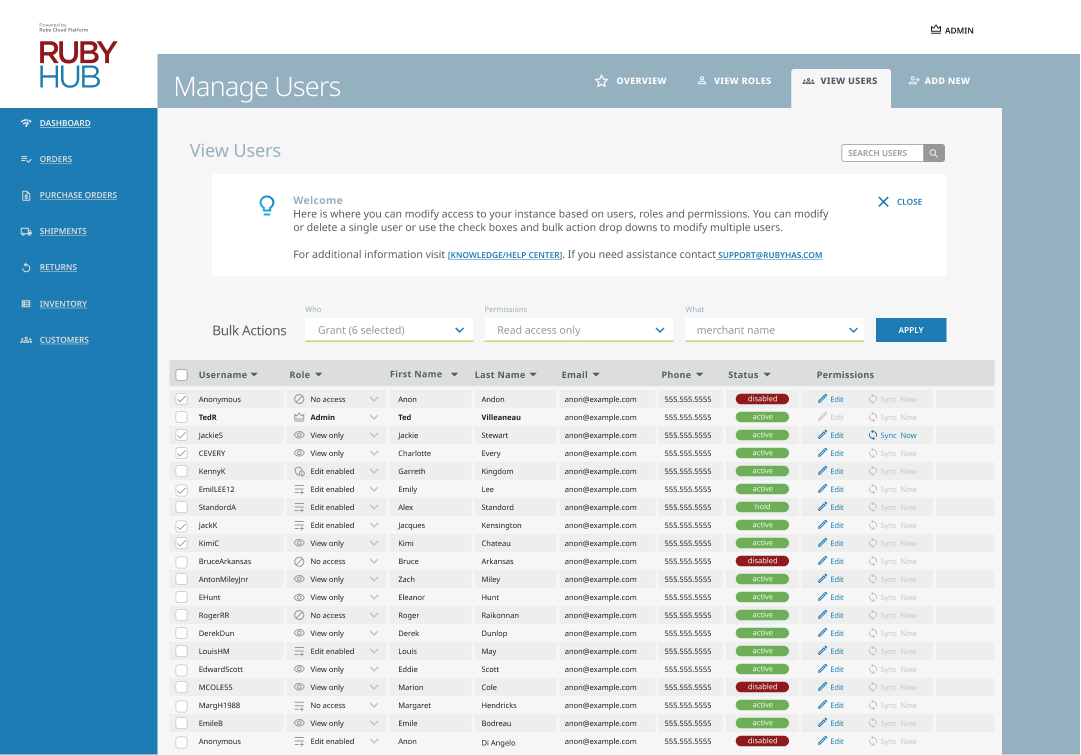The width and height of the screenshot is (1081, 755).
Task: Click the Returns arrow icon
Action: [26, 268]
